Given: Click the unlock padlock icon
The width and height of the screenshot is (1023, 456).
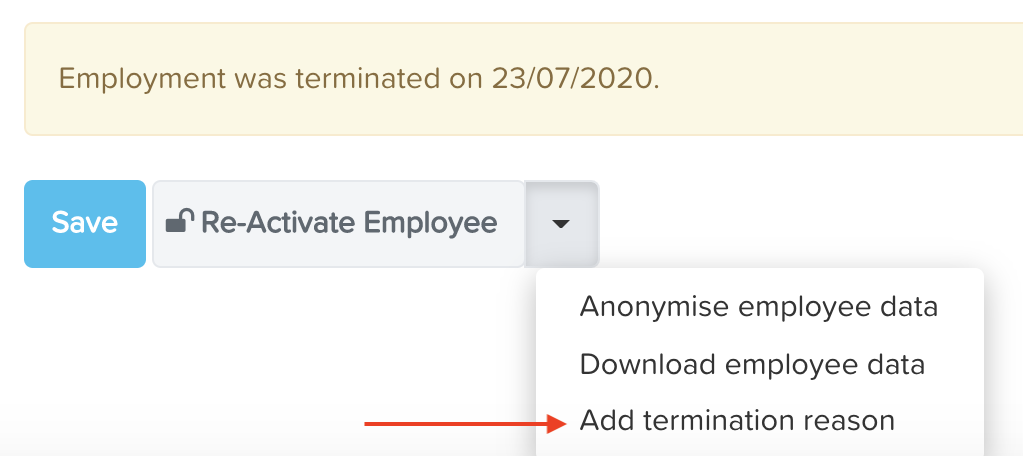Looking at the screenshot, I should coord(180,222).
